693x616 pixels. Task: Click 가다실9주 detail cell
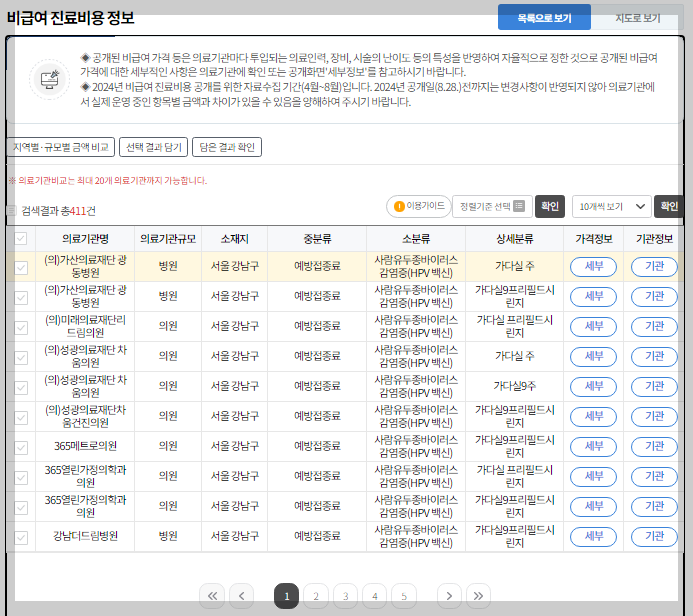pyautogui.click(x=514, y=386)
